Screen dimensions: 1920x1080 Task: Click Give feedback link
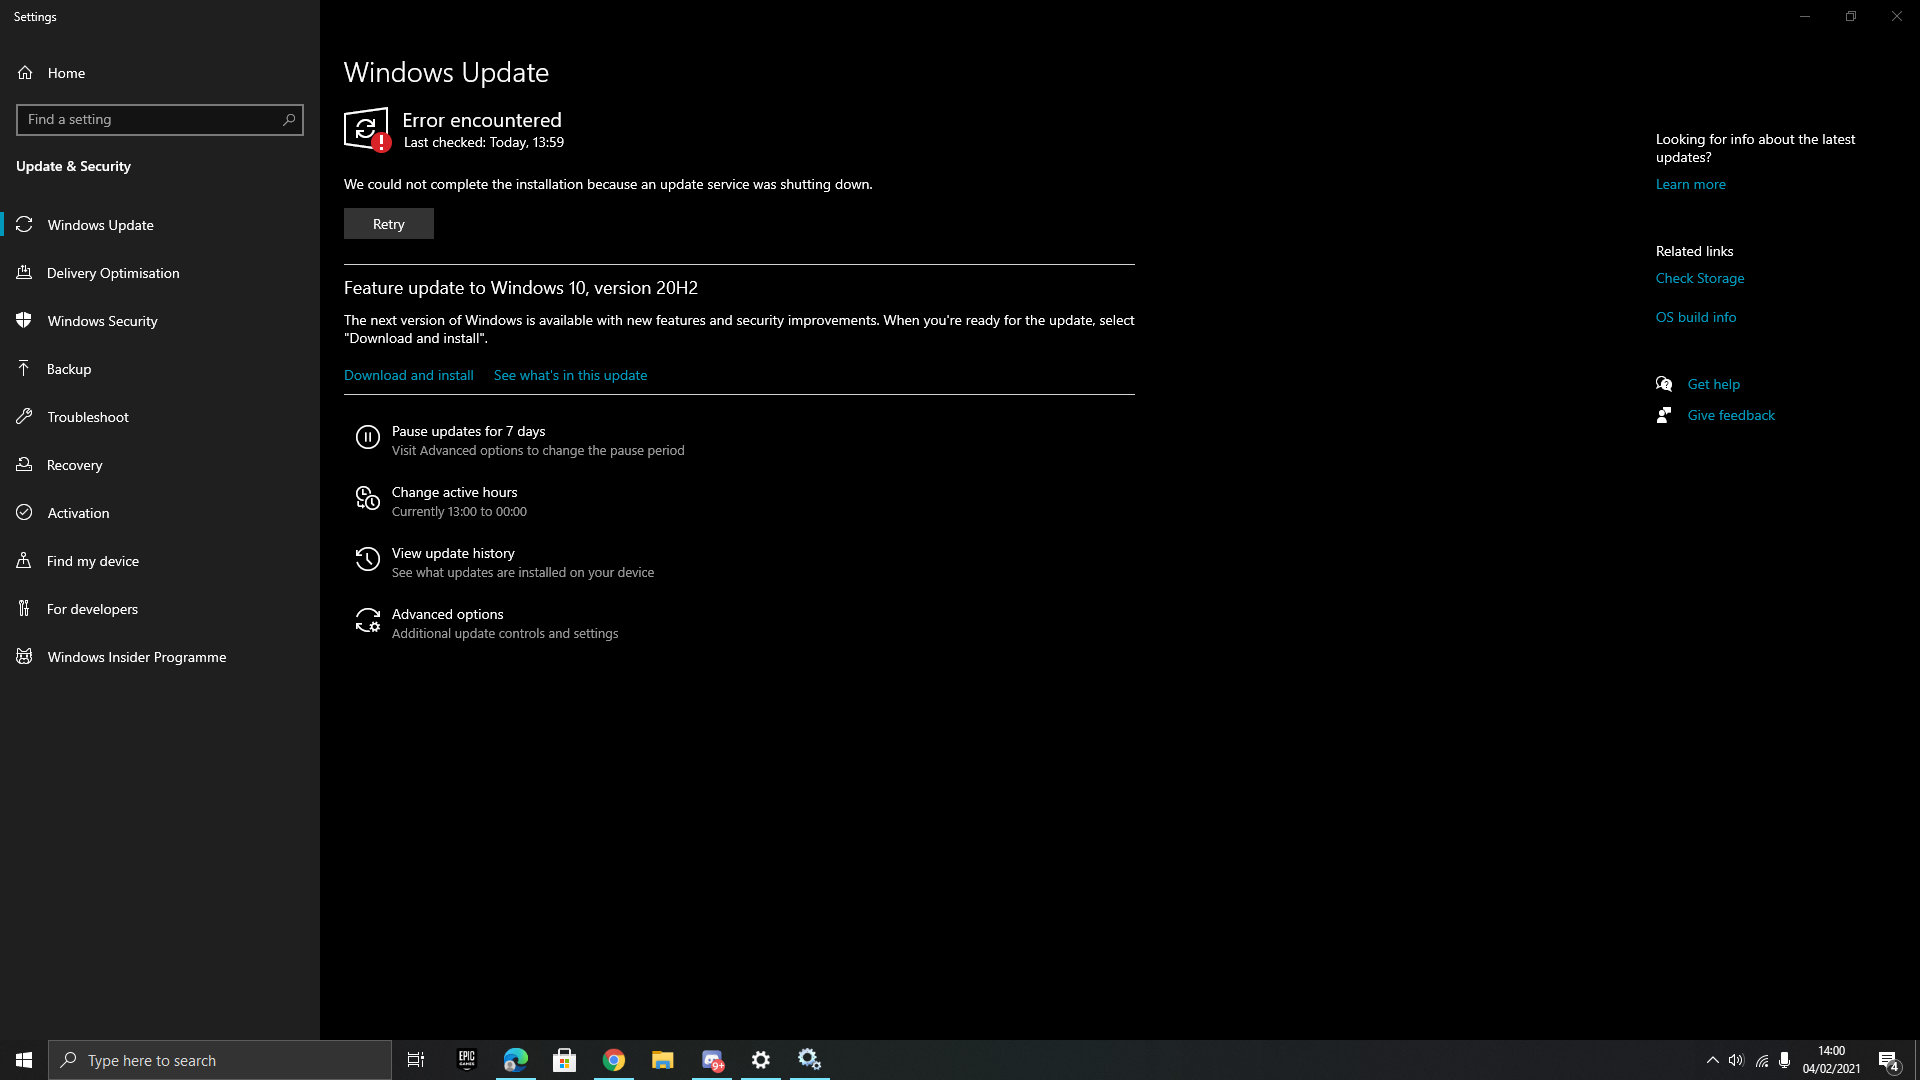coord(1731,415)
